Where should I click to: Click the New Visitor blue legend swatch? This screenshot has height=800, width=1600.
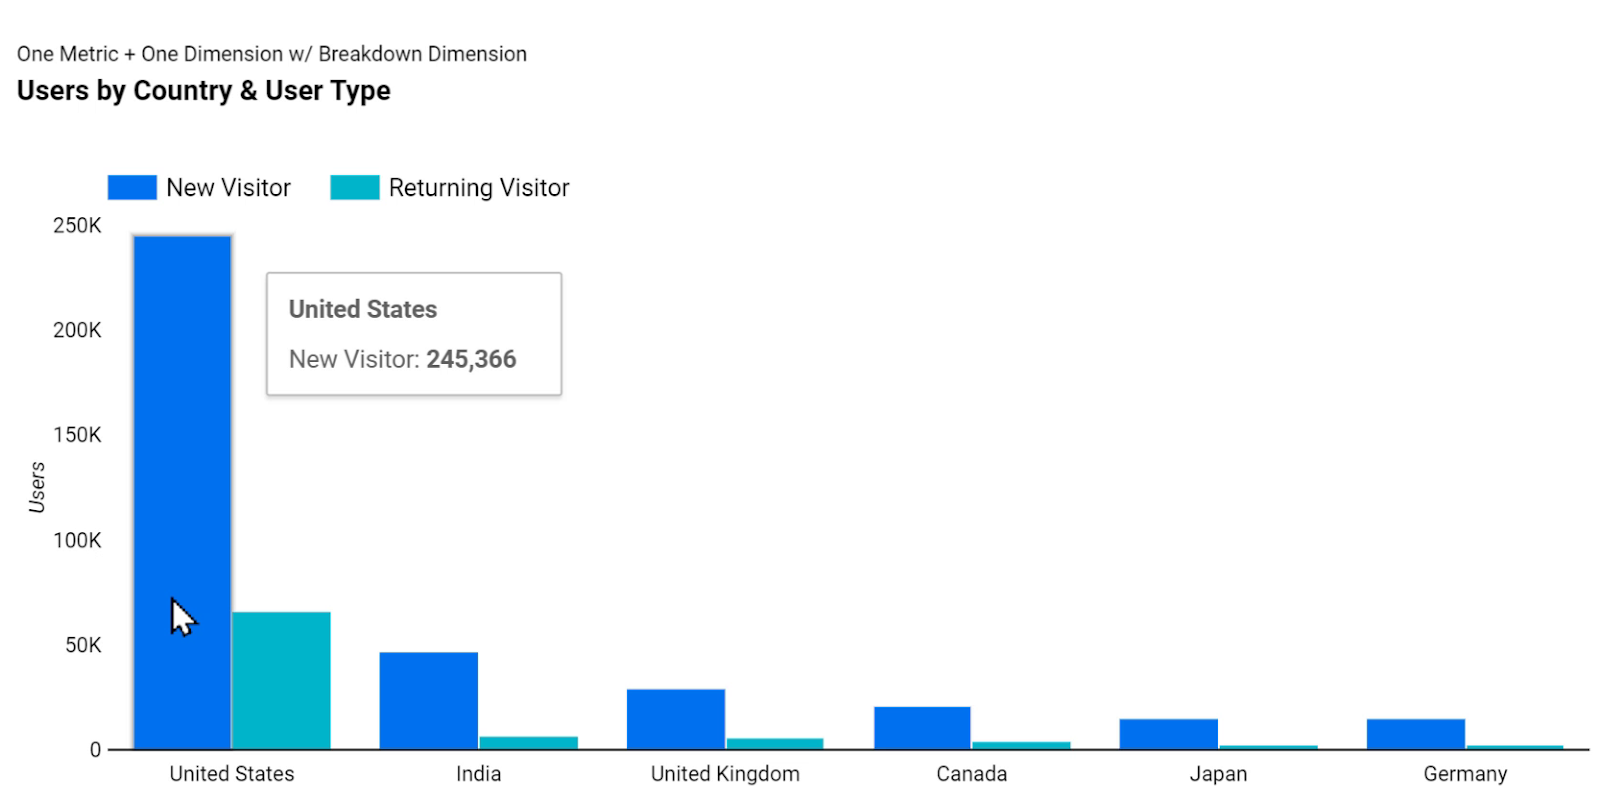132,188
